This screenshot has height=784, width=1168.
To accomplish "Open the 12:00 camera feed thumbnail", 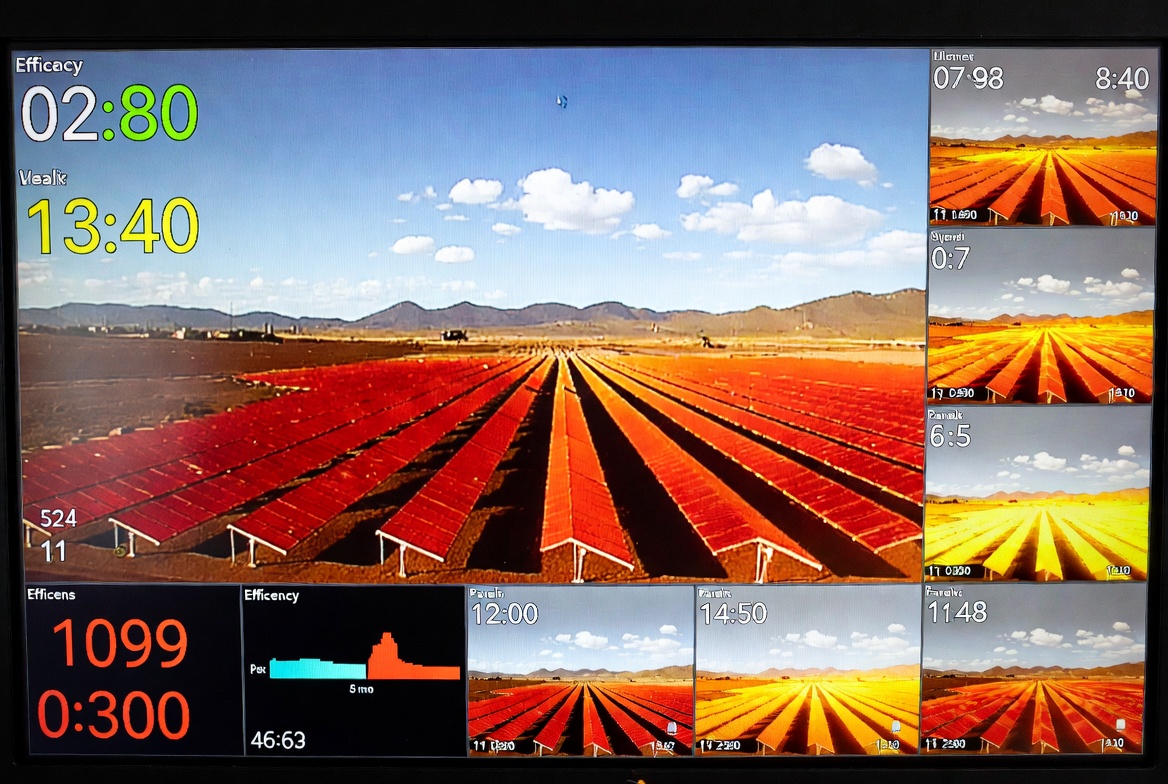I will (x=580, y=670).
